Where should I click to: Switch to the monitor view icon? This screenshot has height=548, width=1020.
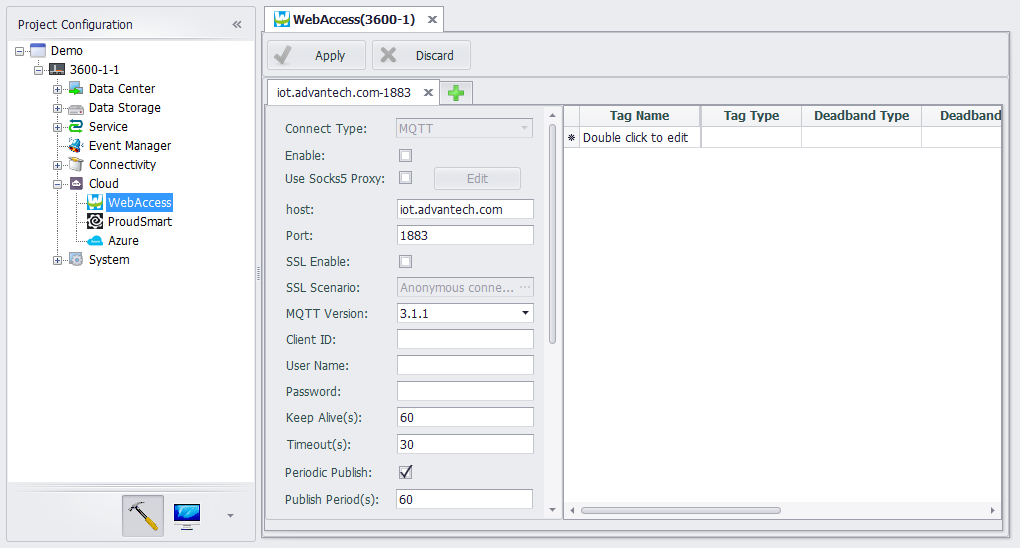tap(186, 515)
